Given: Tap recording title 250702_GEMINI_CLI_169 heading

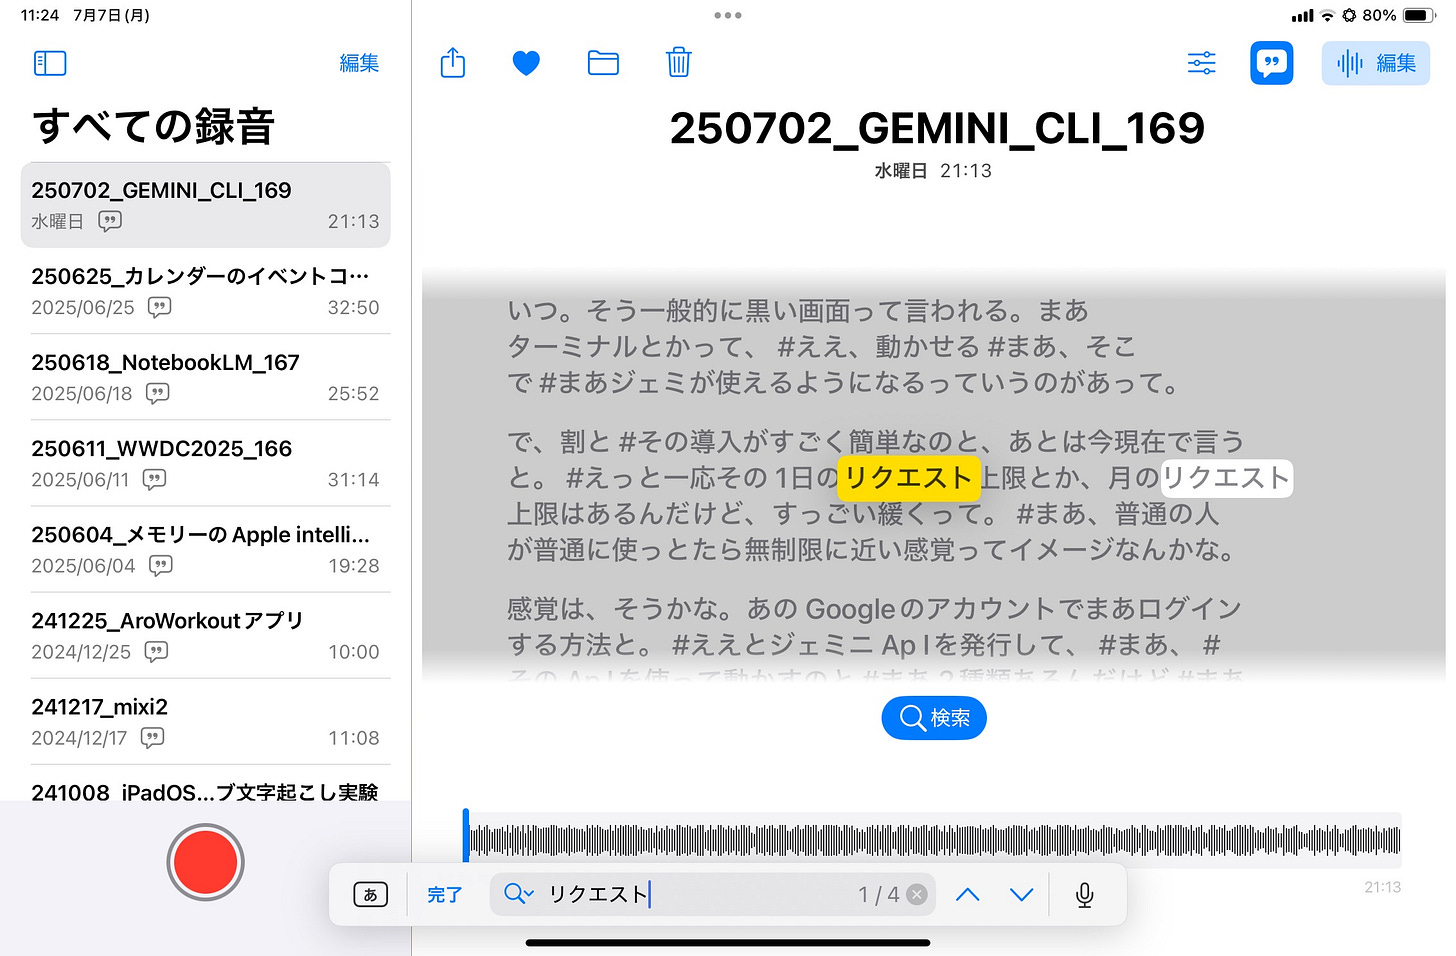Looking at the screenshot, I should [937, 128].
